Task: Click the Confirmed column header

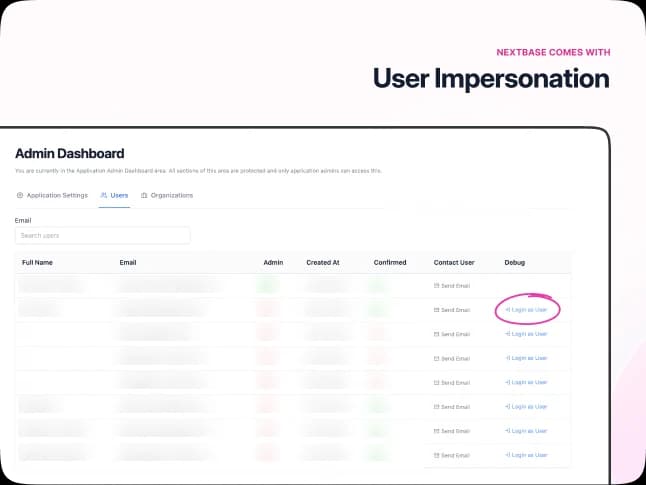Action: click(390, 263)
